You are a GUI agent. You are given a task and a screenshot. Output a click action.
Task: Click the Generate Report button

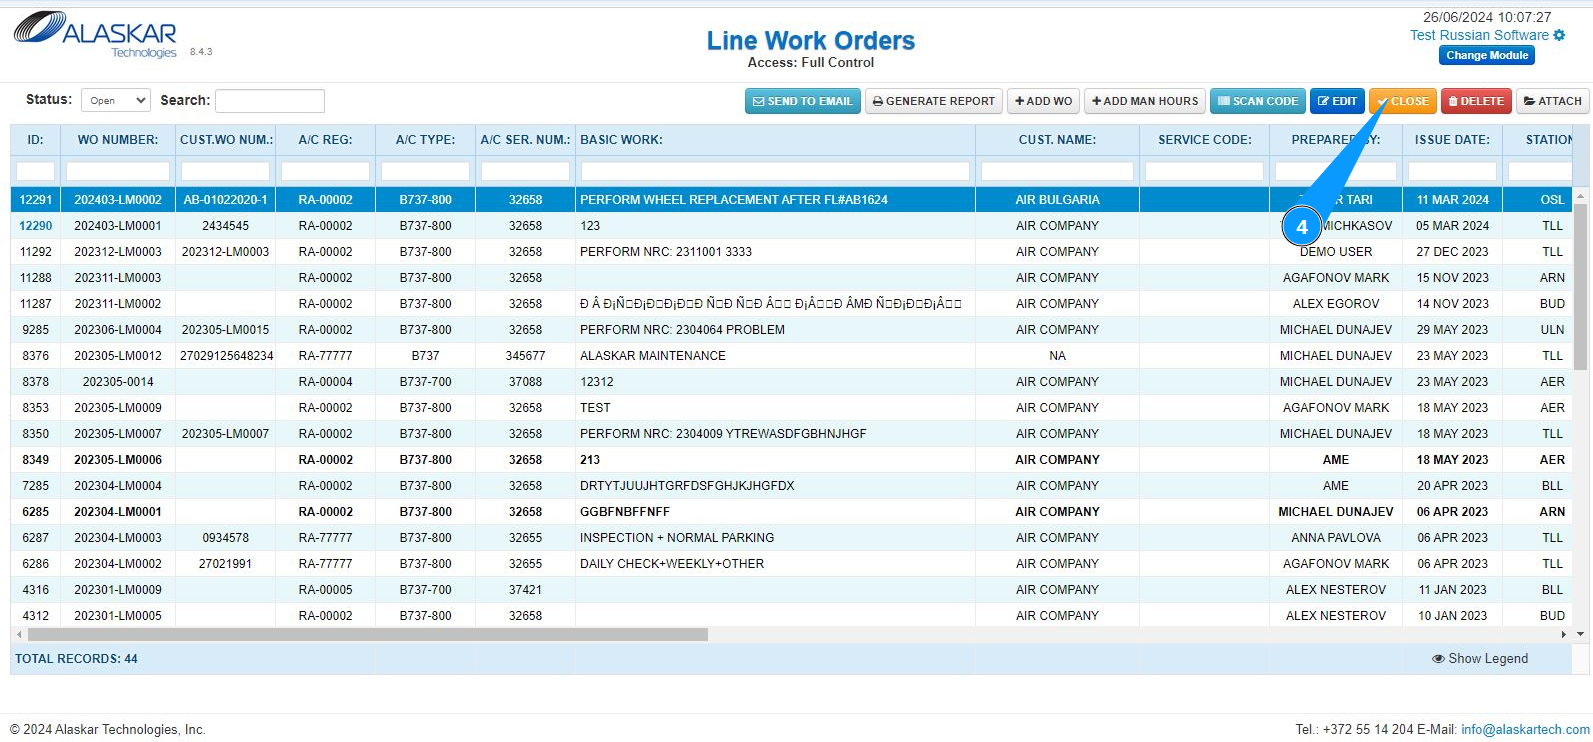pyautogui.click(x=934, y=101)
